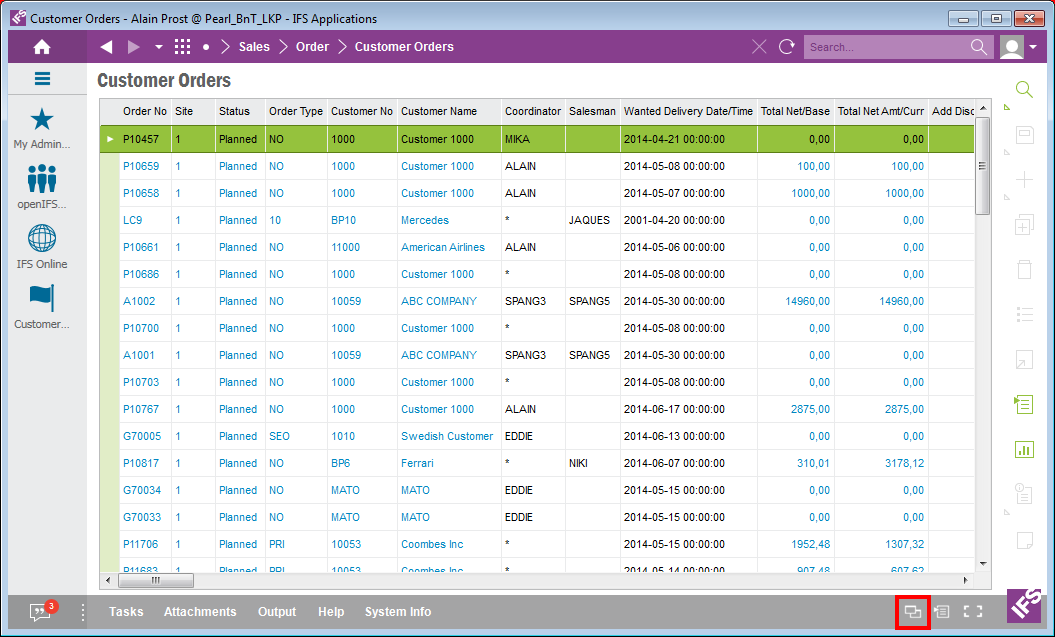Enter full screen with the corners icon
Image resolution: width=1055 pixels, height=637 pixels.
(x=972, y=612)
